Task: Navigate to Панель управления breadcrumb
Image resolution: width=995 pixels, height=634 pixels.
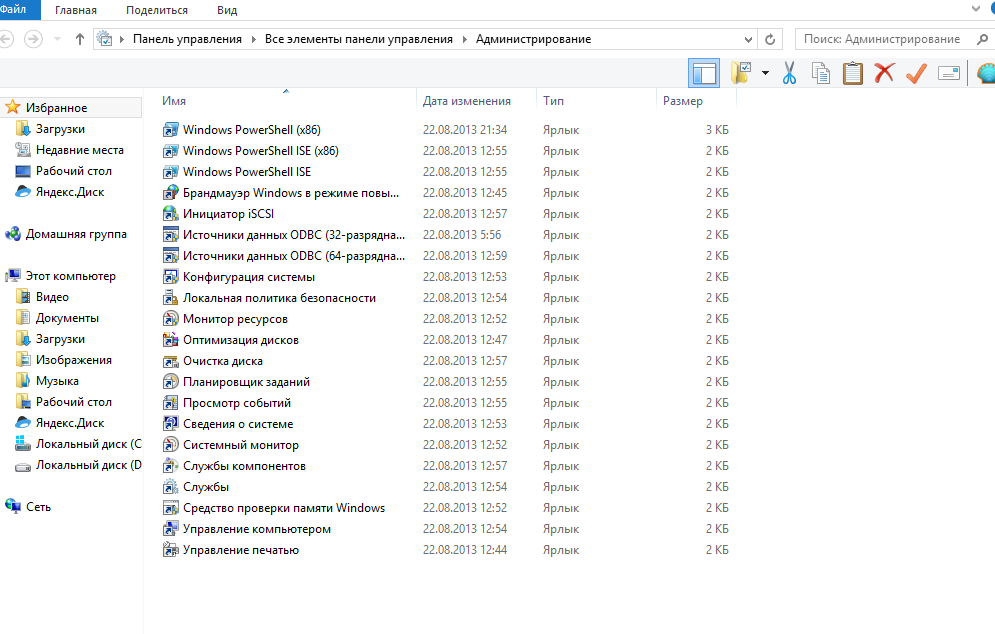Action: point(187,39)
